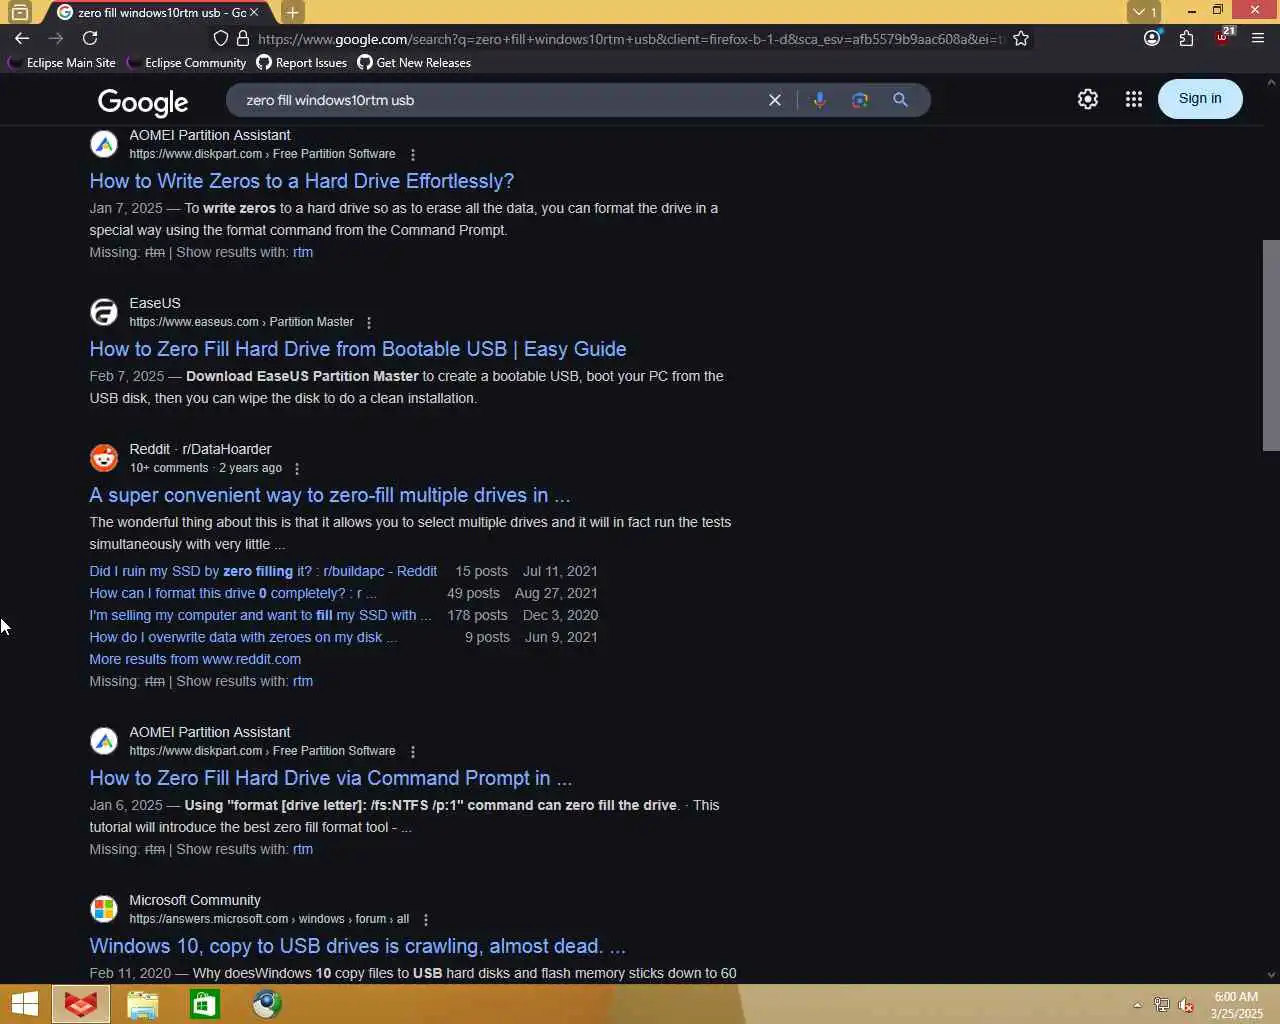Open more options for the EaseUS result
This screenshot has height=1024, width=1280.
pos(369,323)
